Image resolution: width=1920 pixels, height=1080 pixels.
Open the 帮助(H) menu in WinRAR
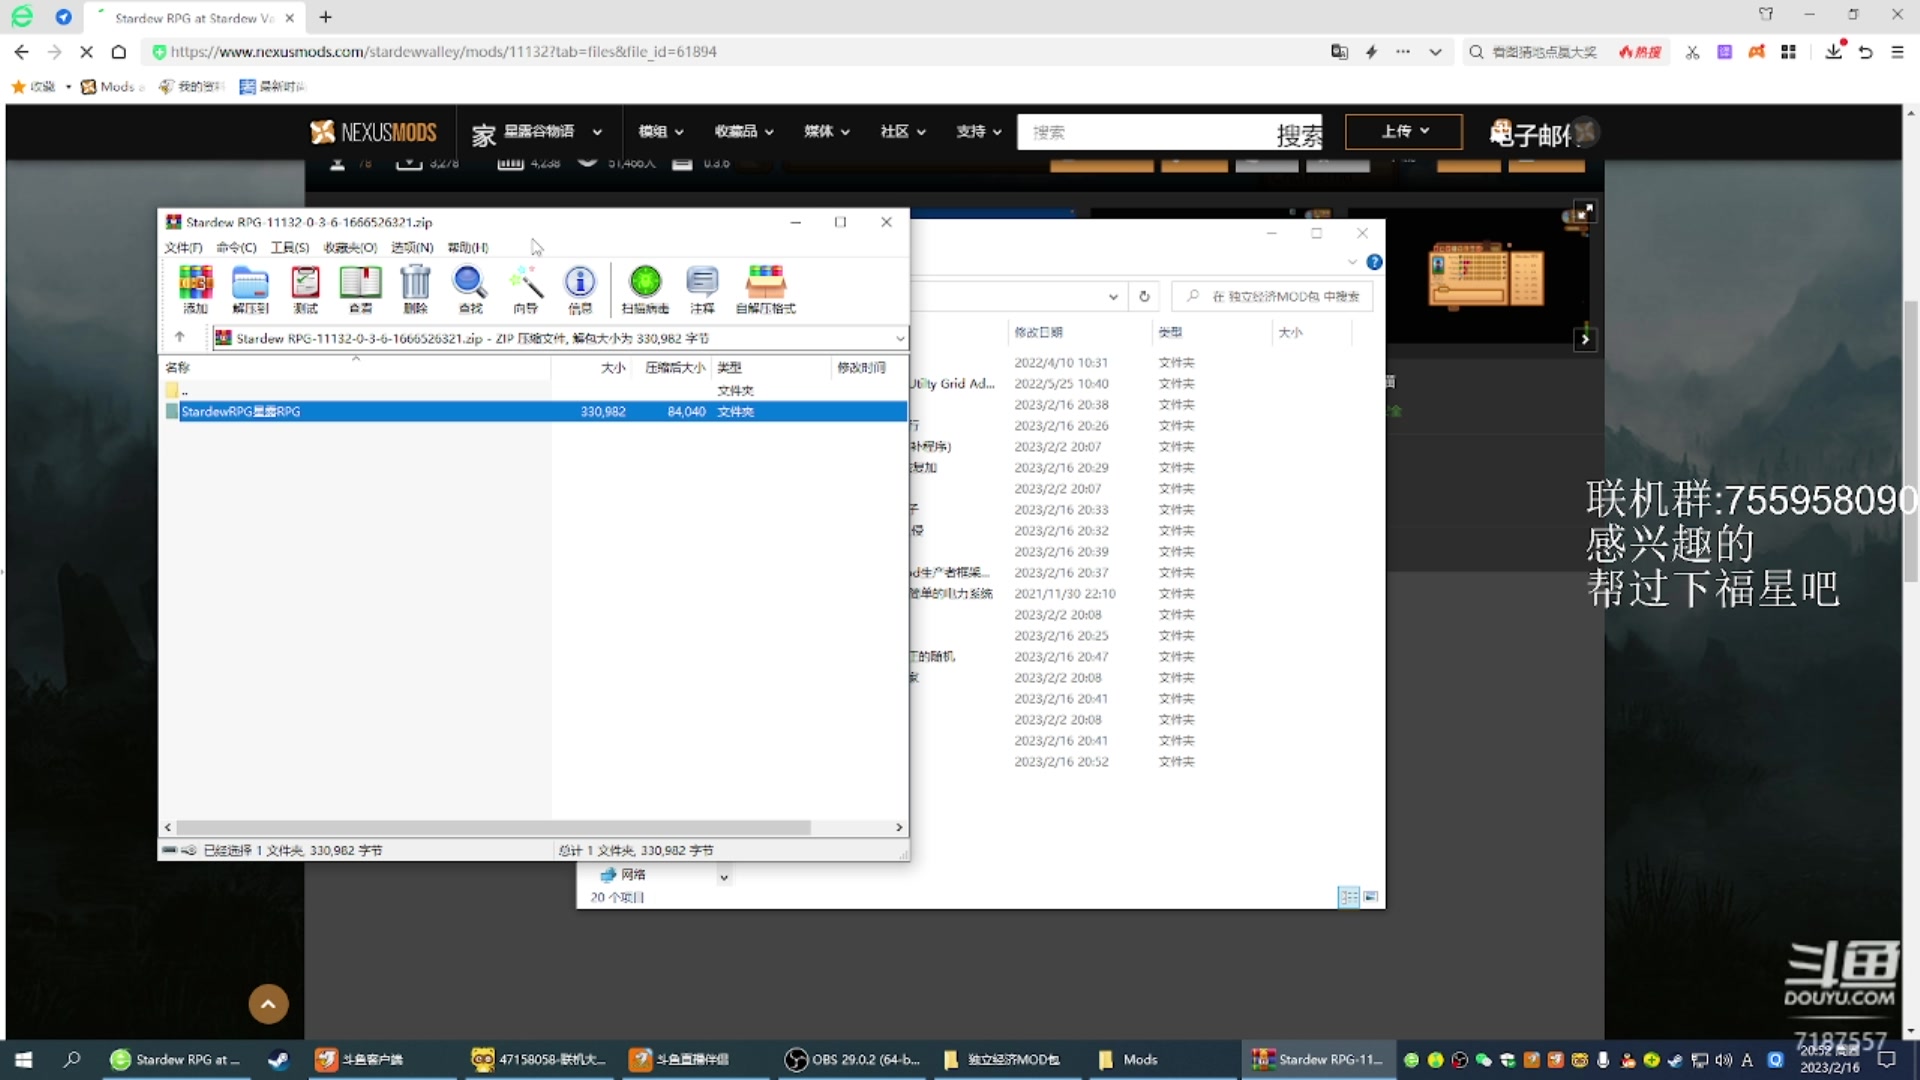point(467,247)
